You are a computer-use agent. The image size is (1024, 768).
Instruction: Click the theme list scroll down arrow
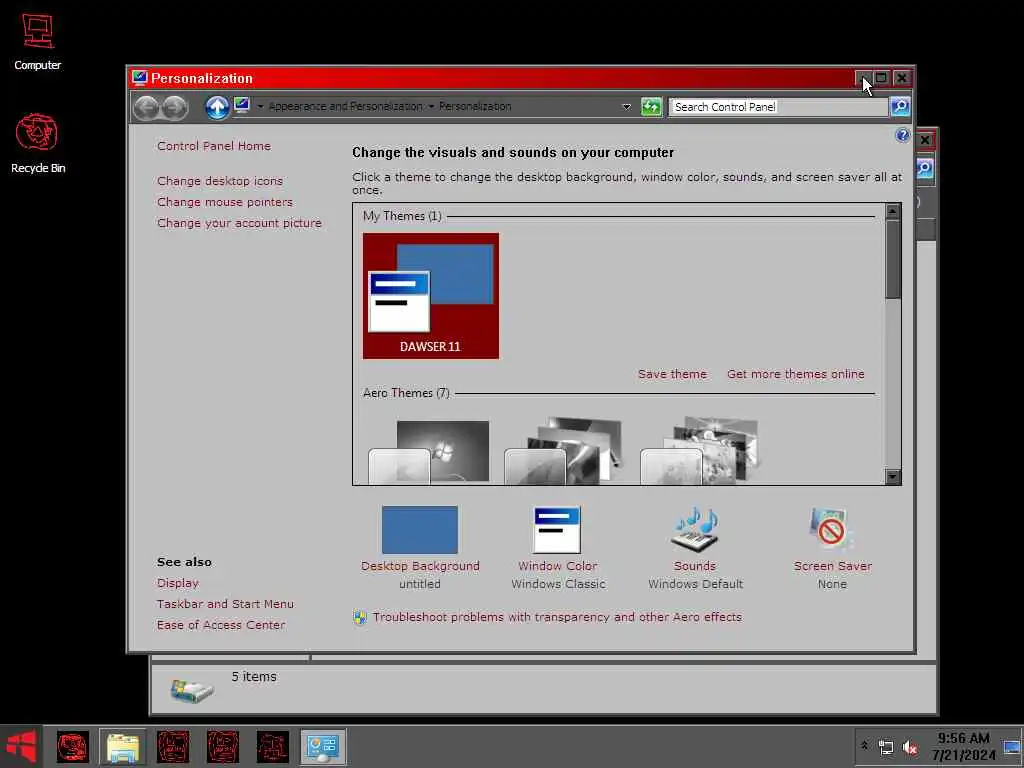(892, 477)
